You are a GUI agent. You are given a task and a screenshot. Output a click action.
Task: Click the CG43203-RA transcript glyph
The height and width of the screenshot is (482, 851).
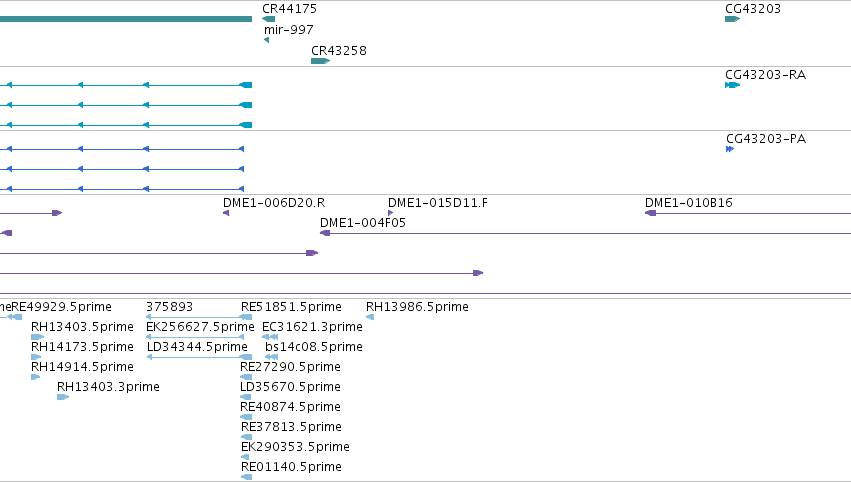click(733, 85)
